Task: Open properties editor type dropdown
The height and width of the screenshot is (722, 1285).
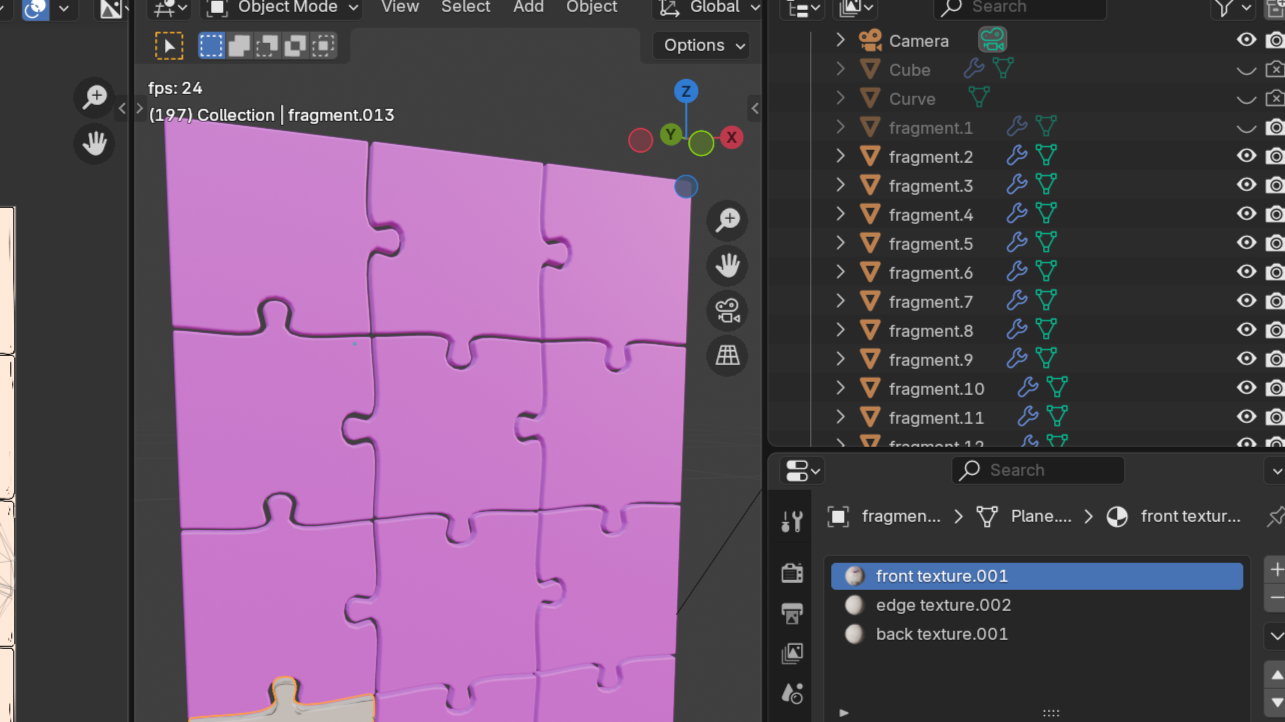Action: (801, 470)
